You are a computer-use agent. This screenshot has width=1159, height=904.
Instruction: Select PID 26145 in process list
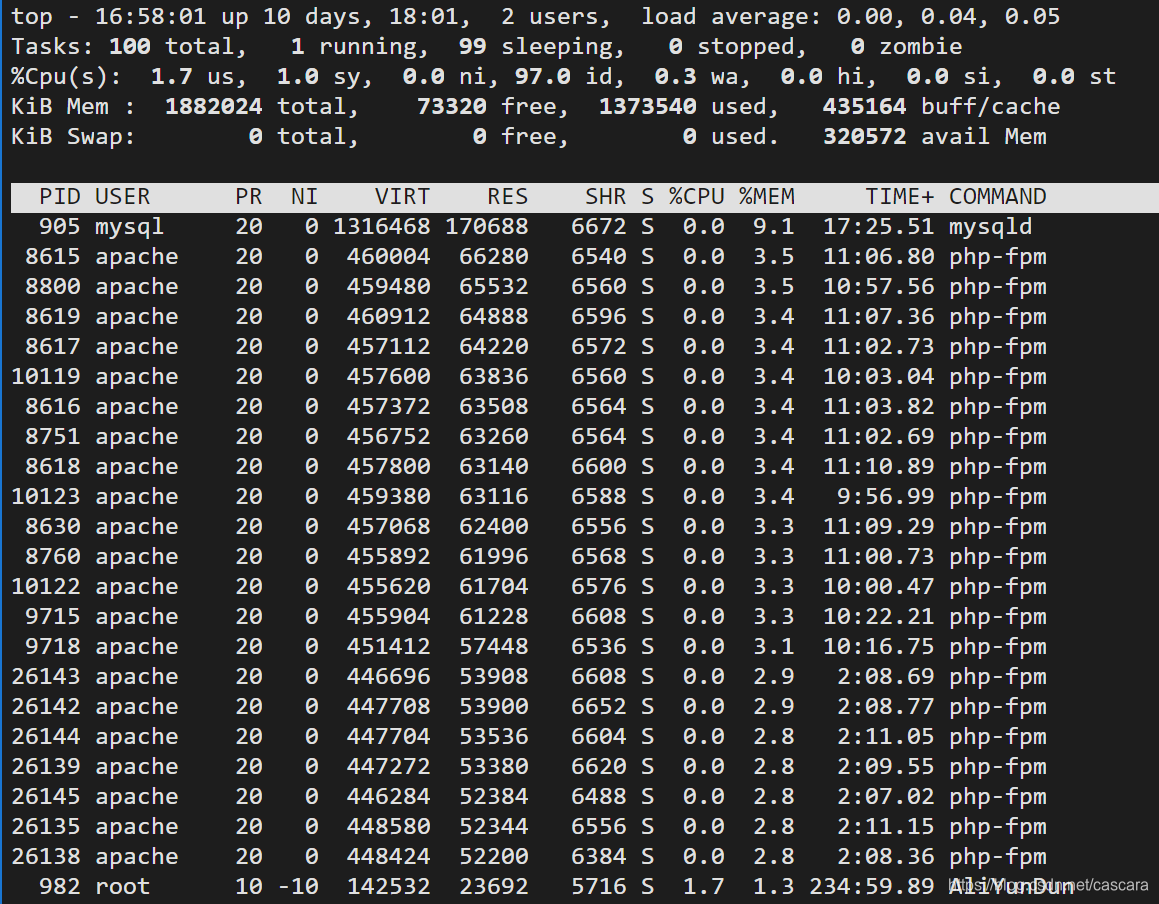tap(46, 796)
